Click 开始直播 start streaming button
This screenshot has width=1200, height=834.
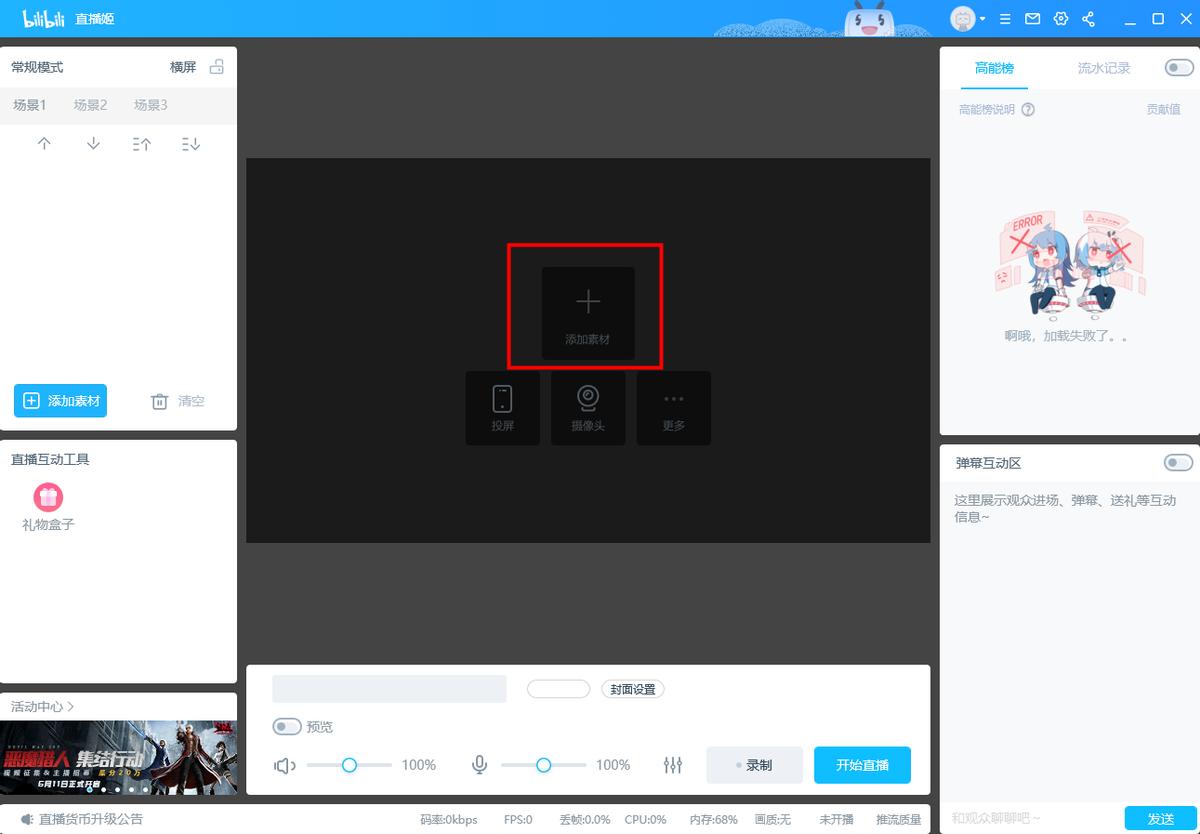862,765
